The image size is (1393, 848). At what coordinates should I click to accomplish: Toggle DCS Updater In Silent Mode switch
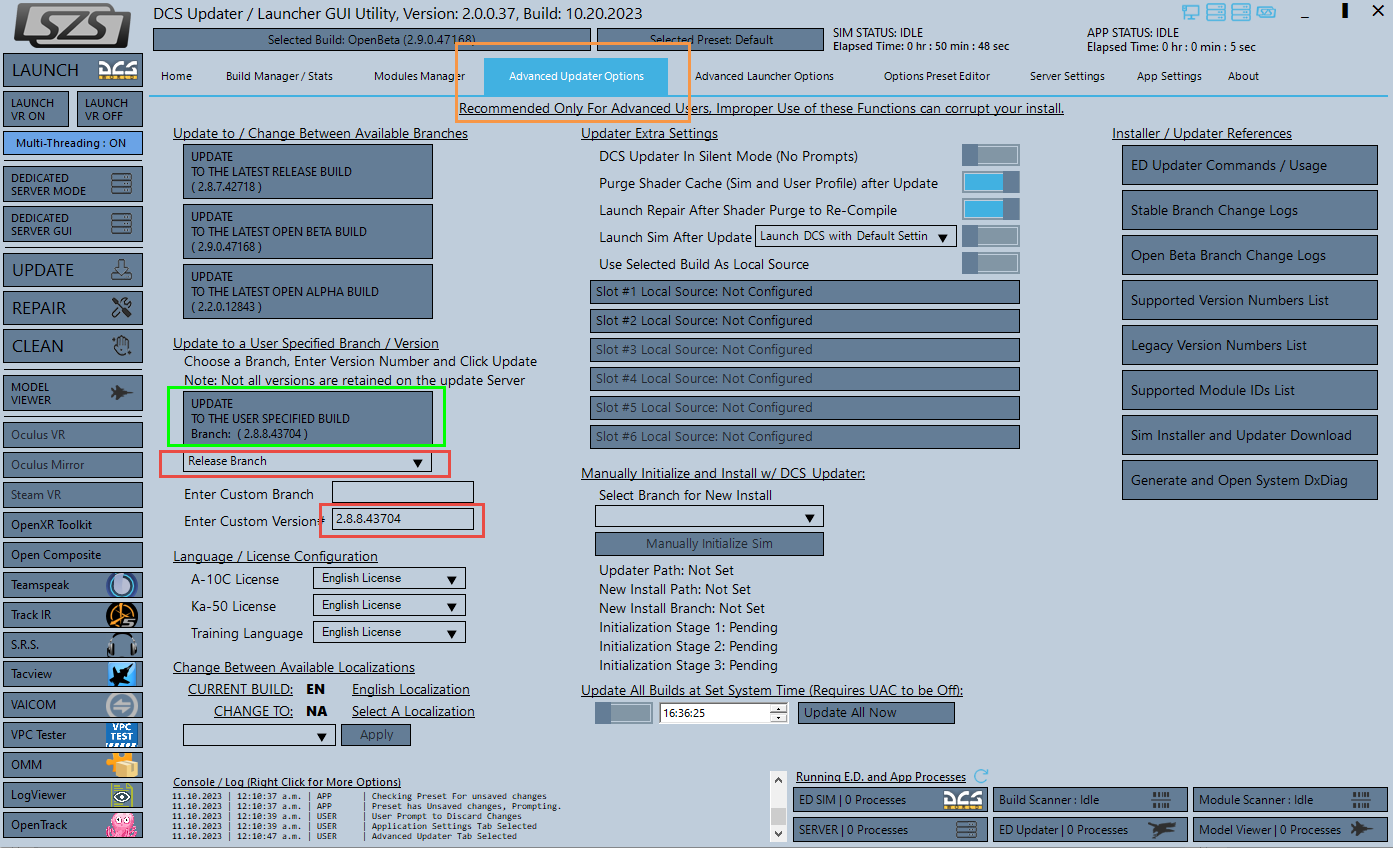[x=990, y=155]
